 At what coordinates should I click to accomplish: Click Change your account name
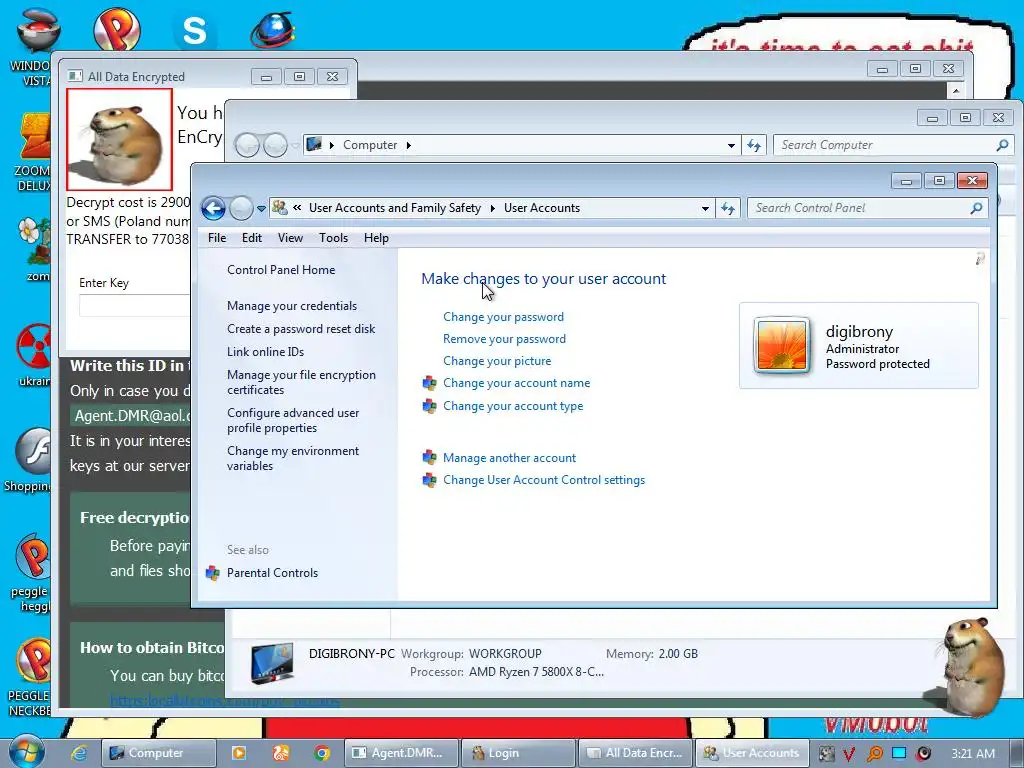[516, 383]
